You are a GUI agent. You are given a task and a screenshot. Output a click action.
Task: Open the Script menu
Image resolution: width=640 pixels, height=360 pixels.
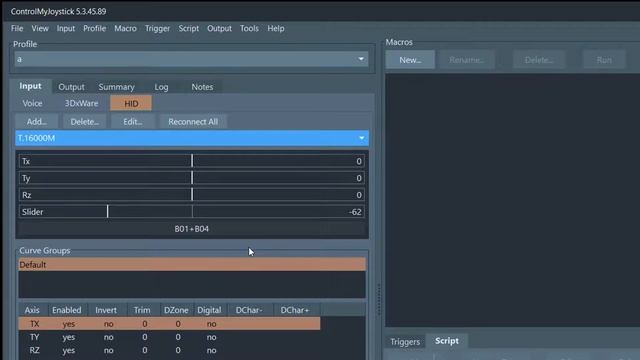[x=189, y=28]
